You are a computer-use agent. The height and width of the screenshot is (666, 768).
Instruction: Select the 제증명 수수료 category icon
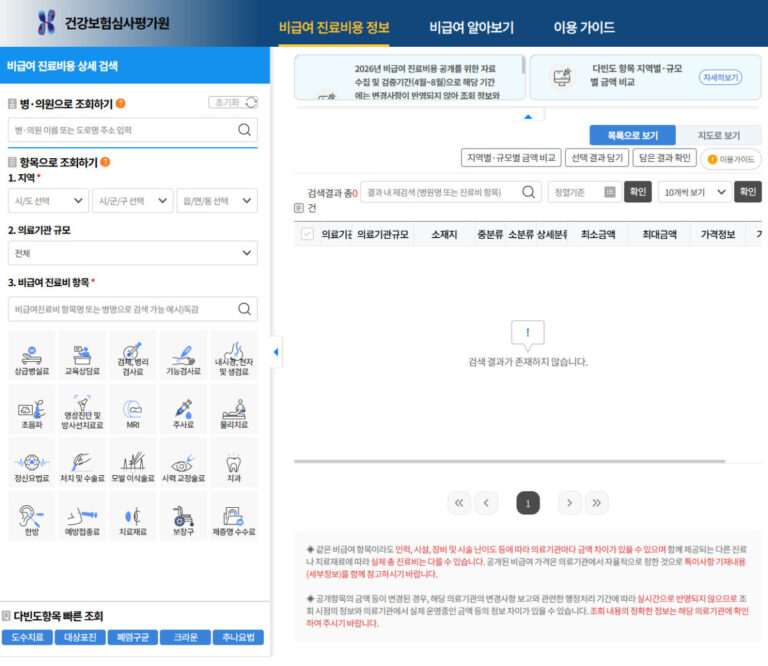click(234, 516)
